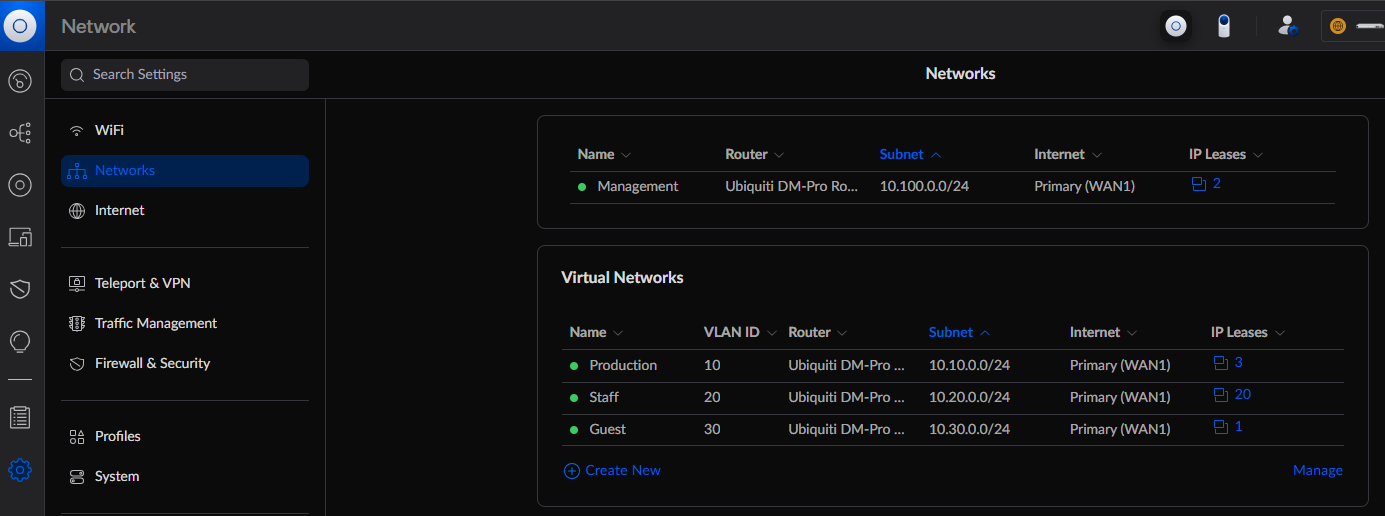Switch to the Protect camera application icon
This screenshot has width=1385, height=516.
click(1223, 26)
